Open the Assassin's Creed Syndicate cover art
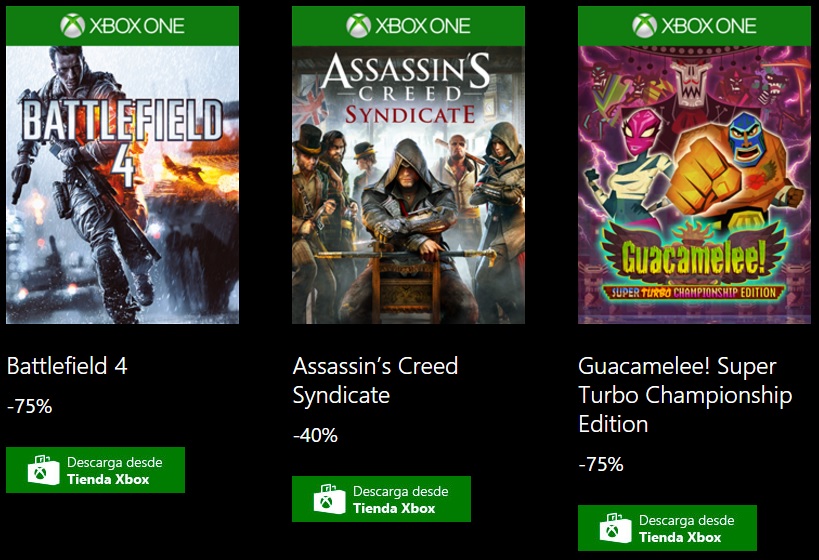 tap(408, 185)
